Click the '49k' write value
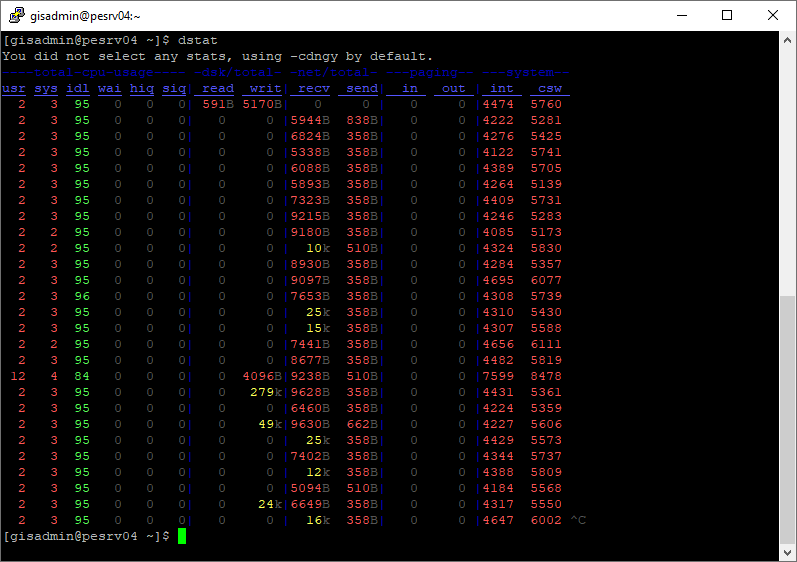The image size is (797, 562). (270, 424)
